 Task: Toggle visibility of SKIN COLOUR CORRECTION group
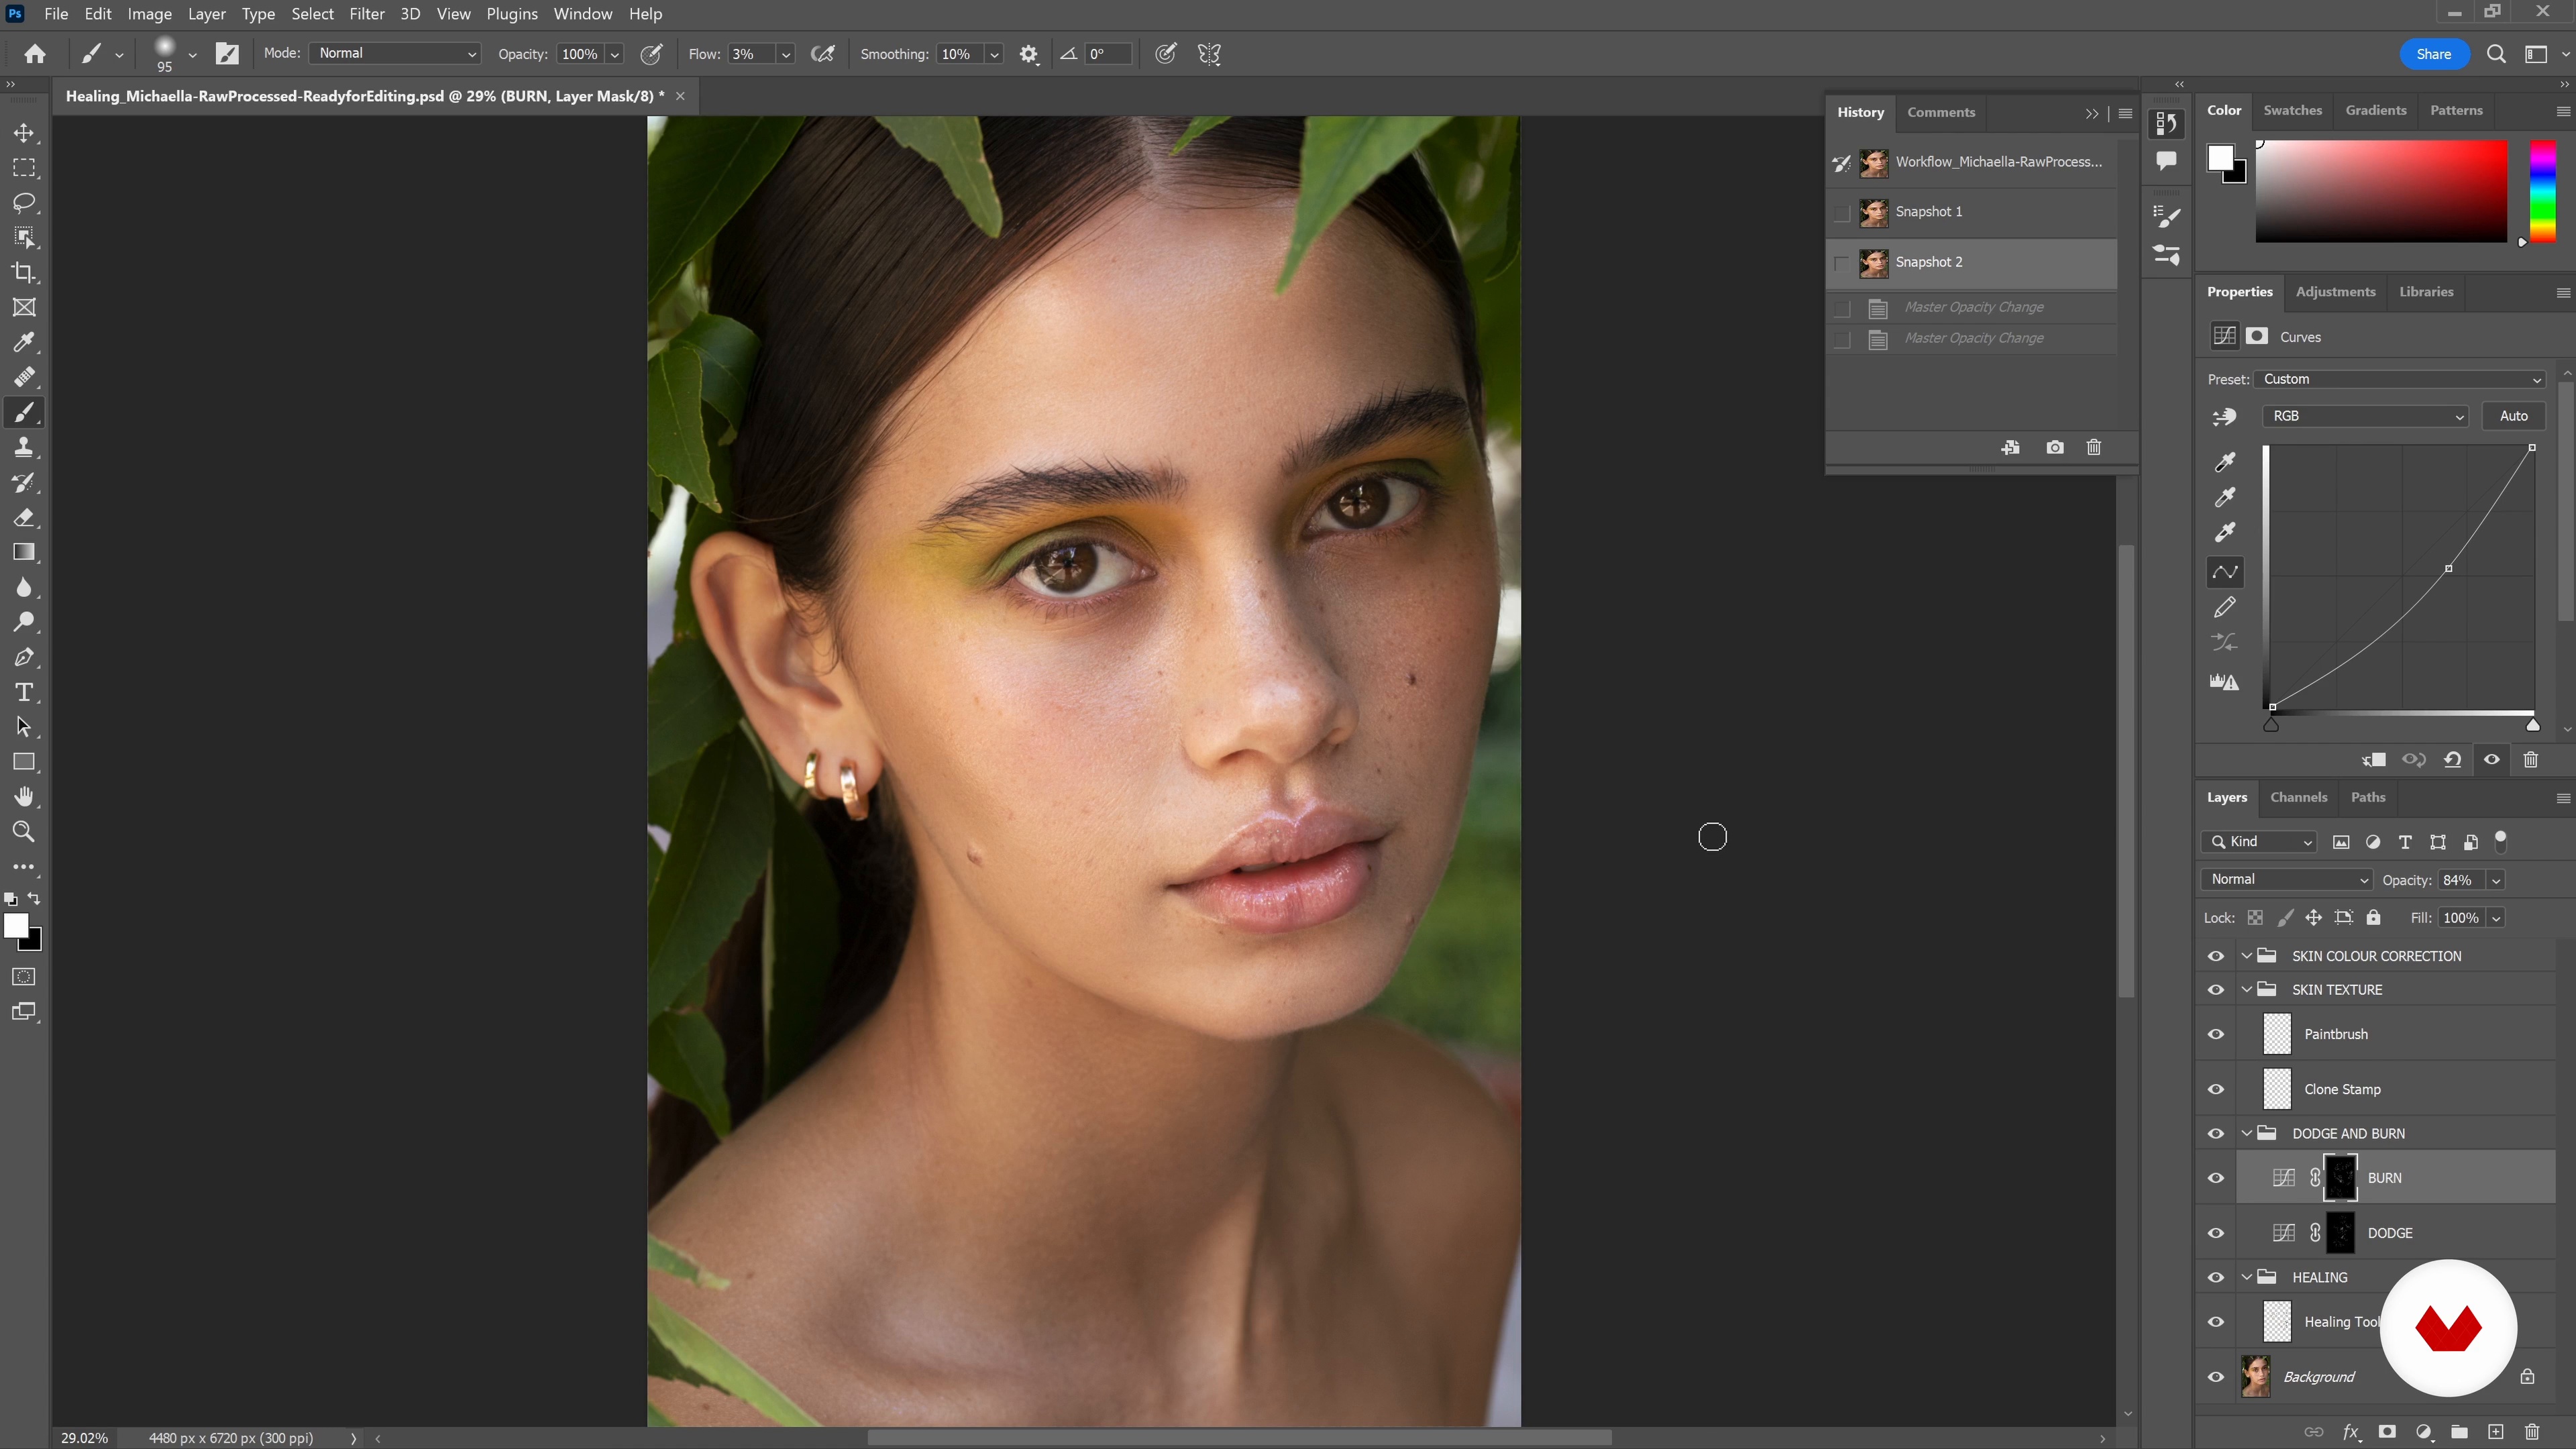click(x=2216, y=956)
